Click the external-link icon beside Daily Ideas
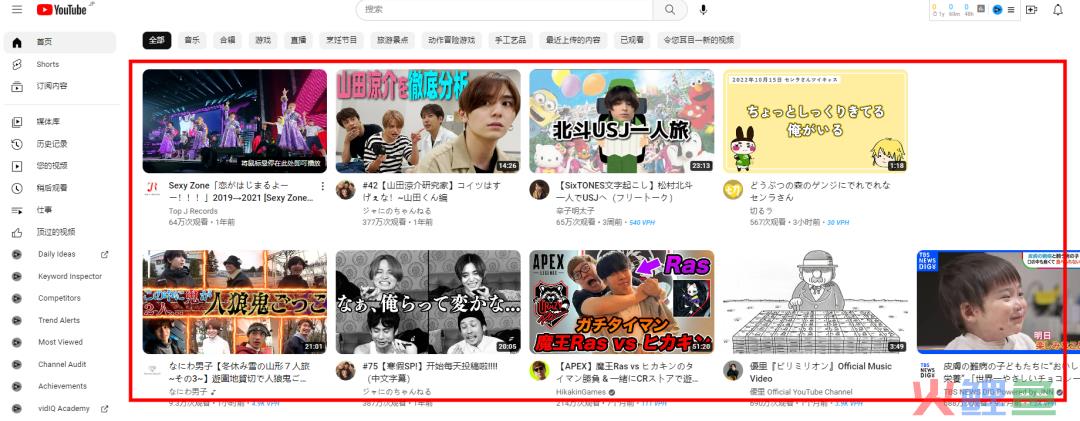 coord(105,254)
